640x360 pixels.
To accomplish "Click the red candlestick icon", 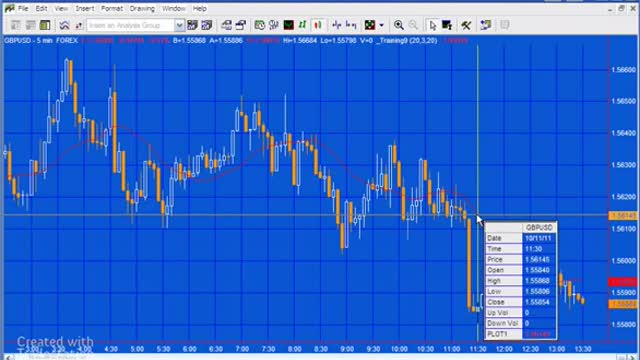I will pyautogui.click(x=318, y=25).
